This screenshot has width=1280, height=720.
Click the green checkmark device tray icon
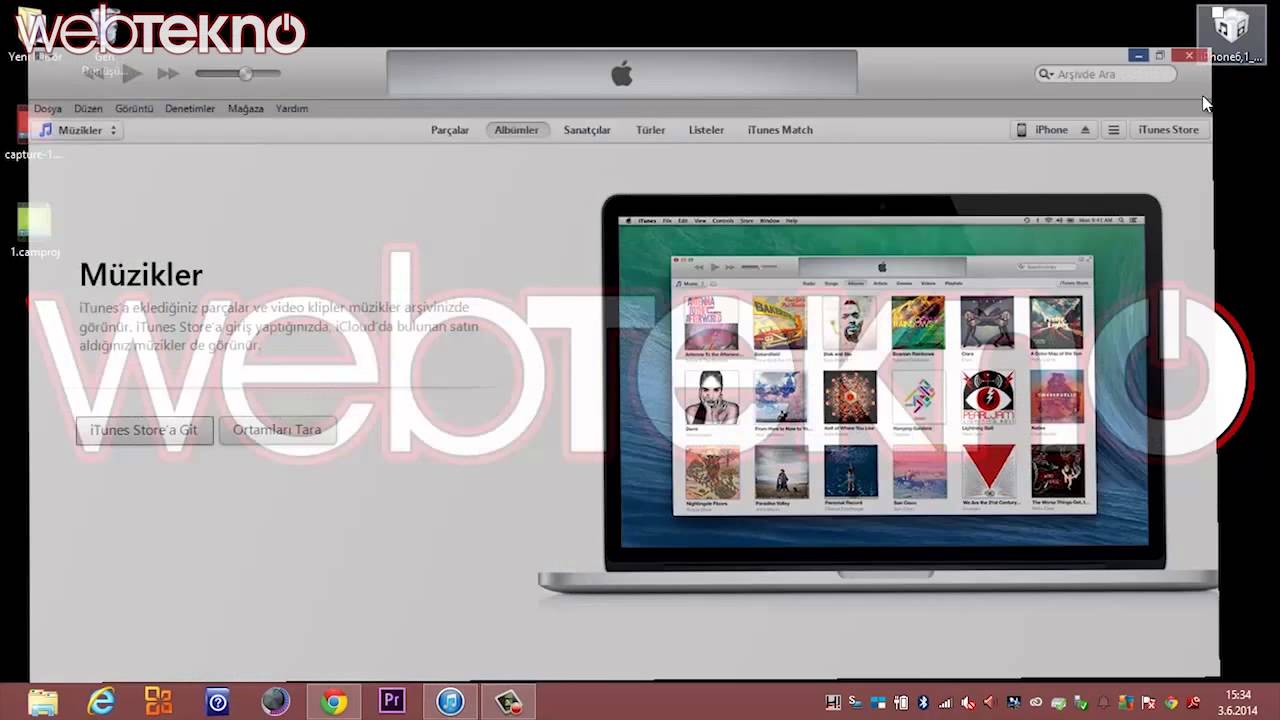point(1081,703)
